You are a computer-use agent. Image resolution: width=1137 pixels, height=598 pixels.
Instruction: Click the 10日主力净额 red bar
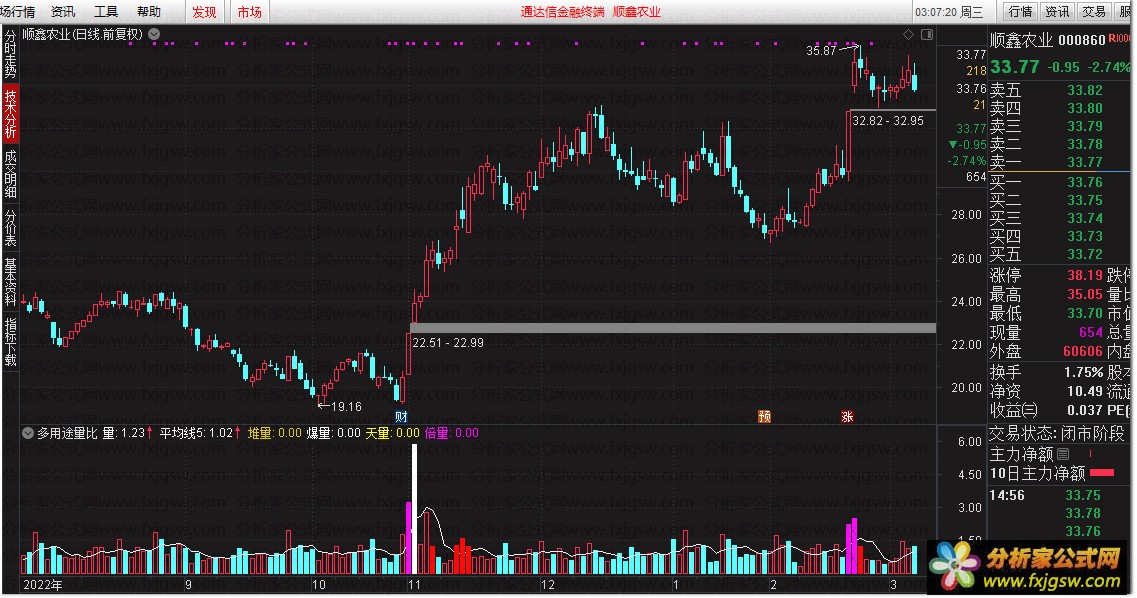[x=1102, y=473]
